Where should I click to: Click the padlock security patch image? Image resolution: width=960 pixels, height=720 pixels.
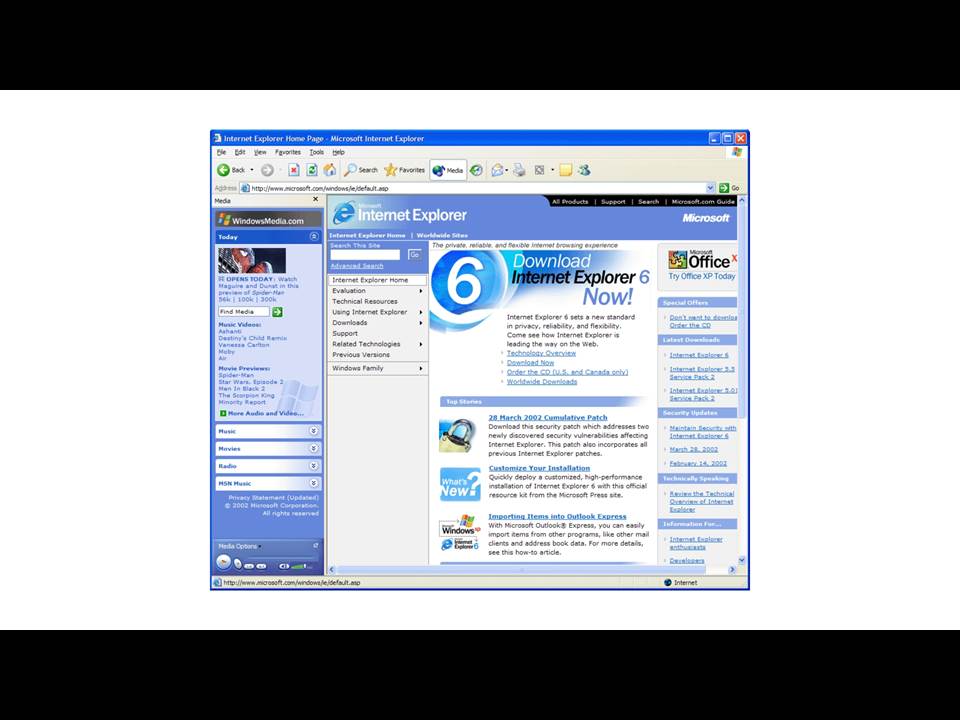pos(457,435)
